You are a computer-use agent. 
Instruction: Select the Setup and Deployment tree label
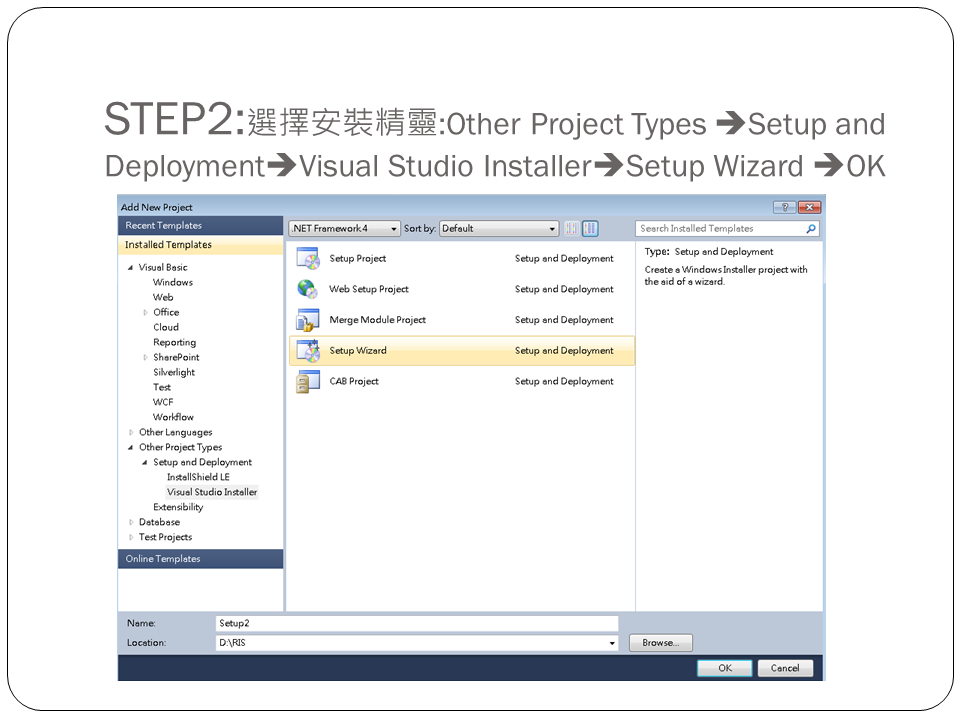coord(203,462)
